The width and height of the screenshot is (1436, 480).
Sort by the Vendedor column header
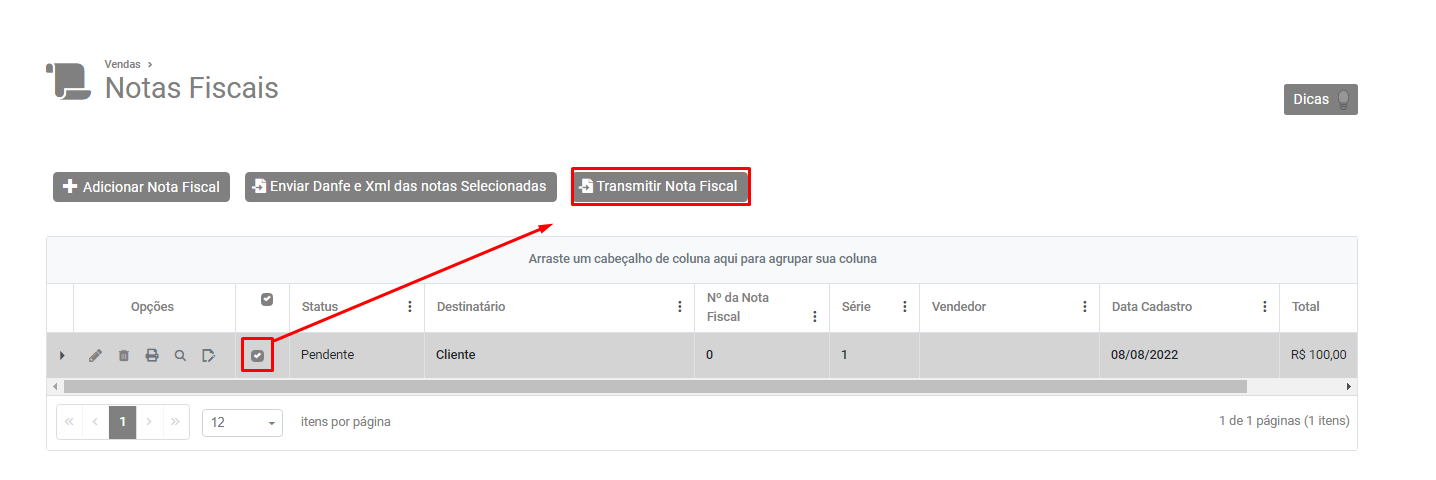tap(958, 307)
